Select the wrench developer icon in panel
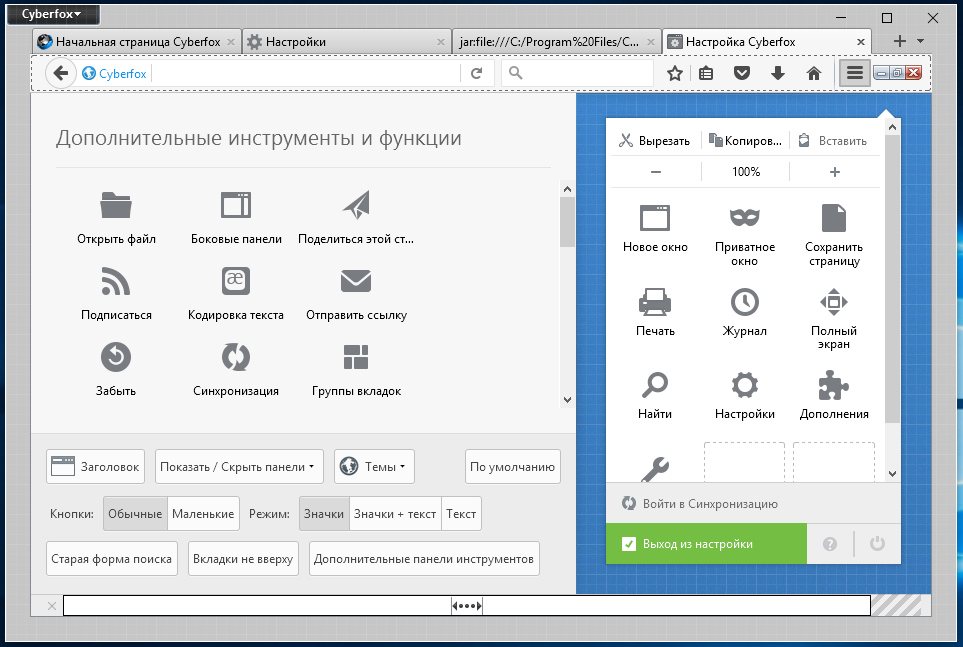963x647 pixels. 655,469
